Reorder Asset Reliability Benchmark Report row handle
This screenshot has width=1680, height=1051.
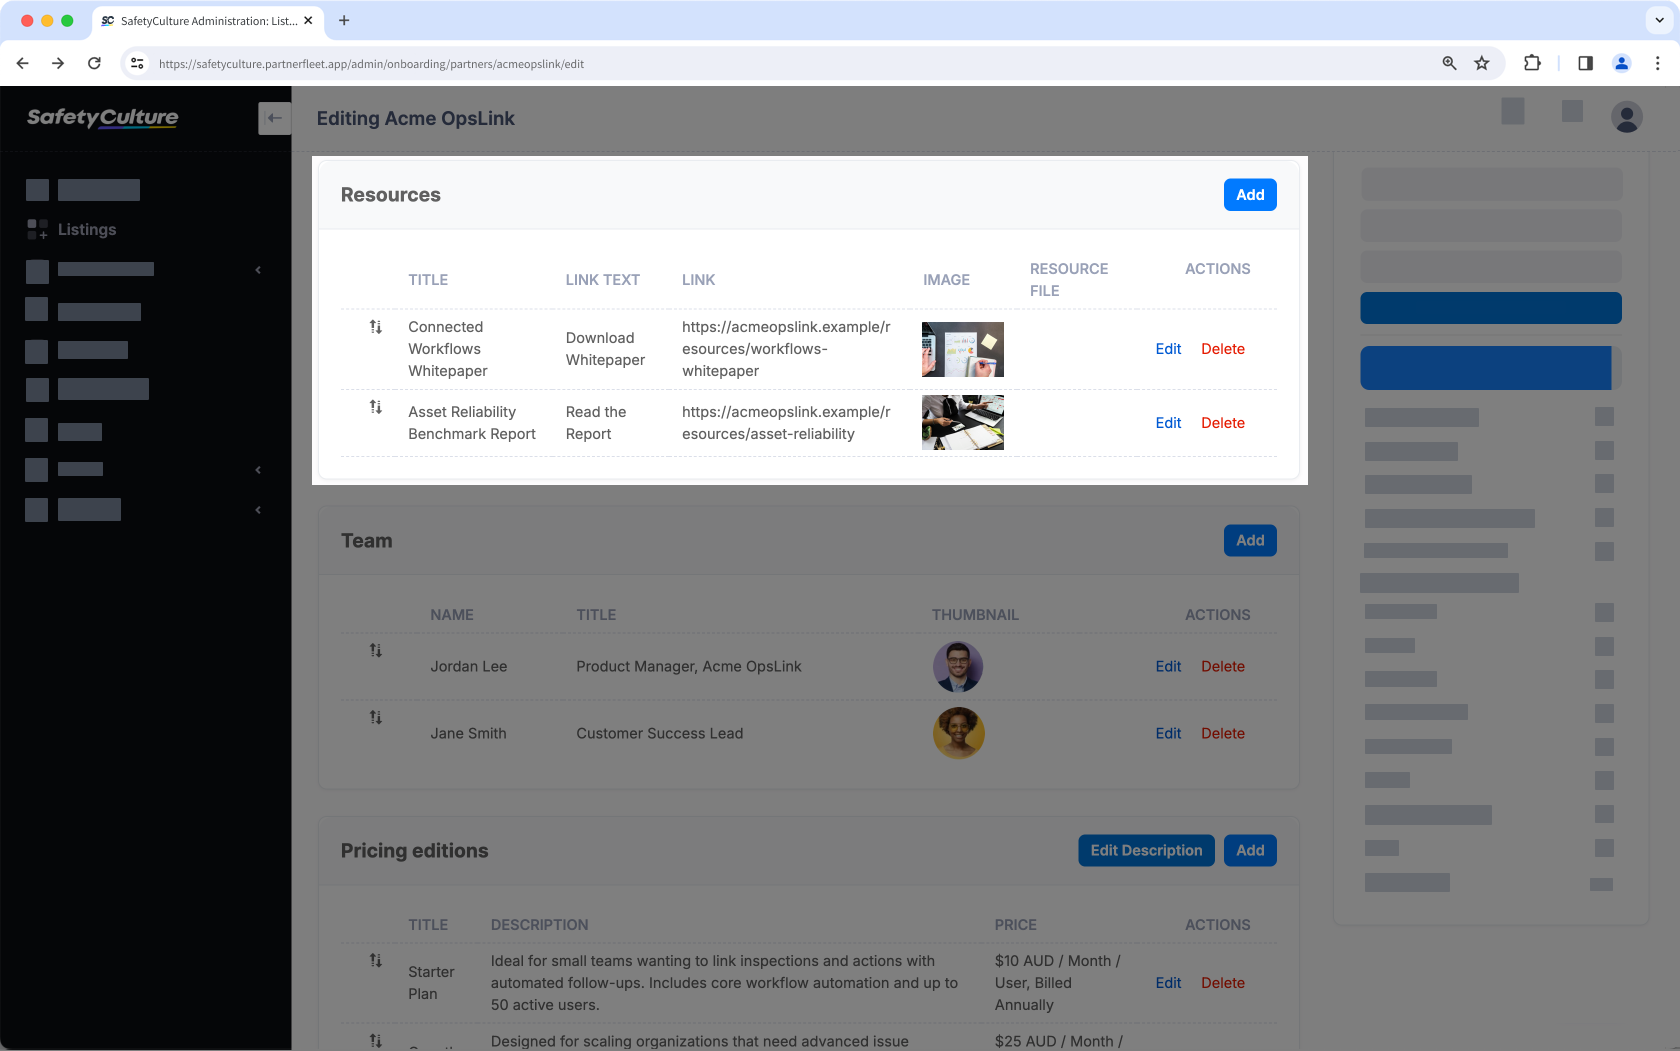pyautogui.click(x=376, y=407)
